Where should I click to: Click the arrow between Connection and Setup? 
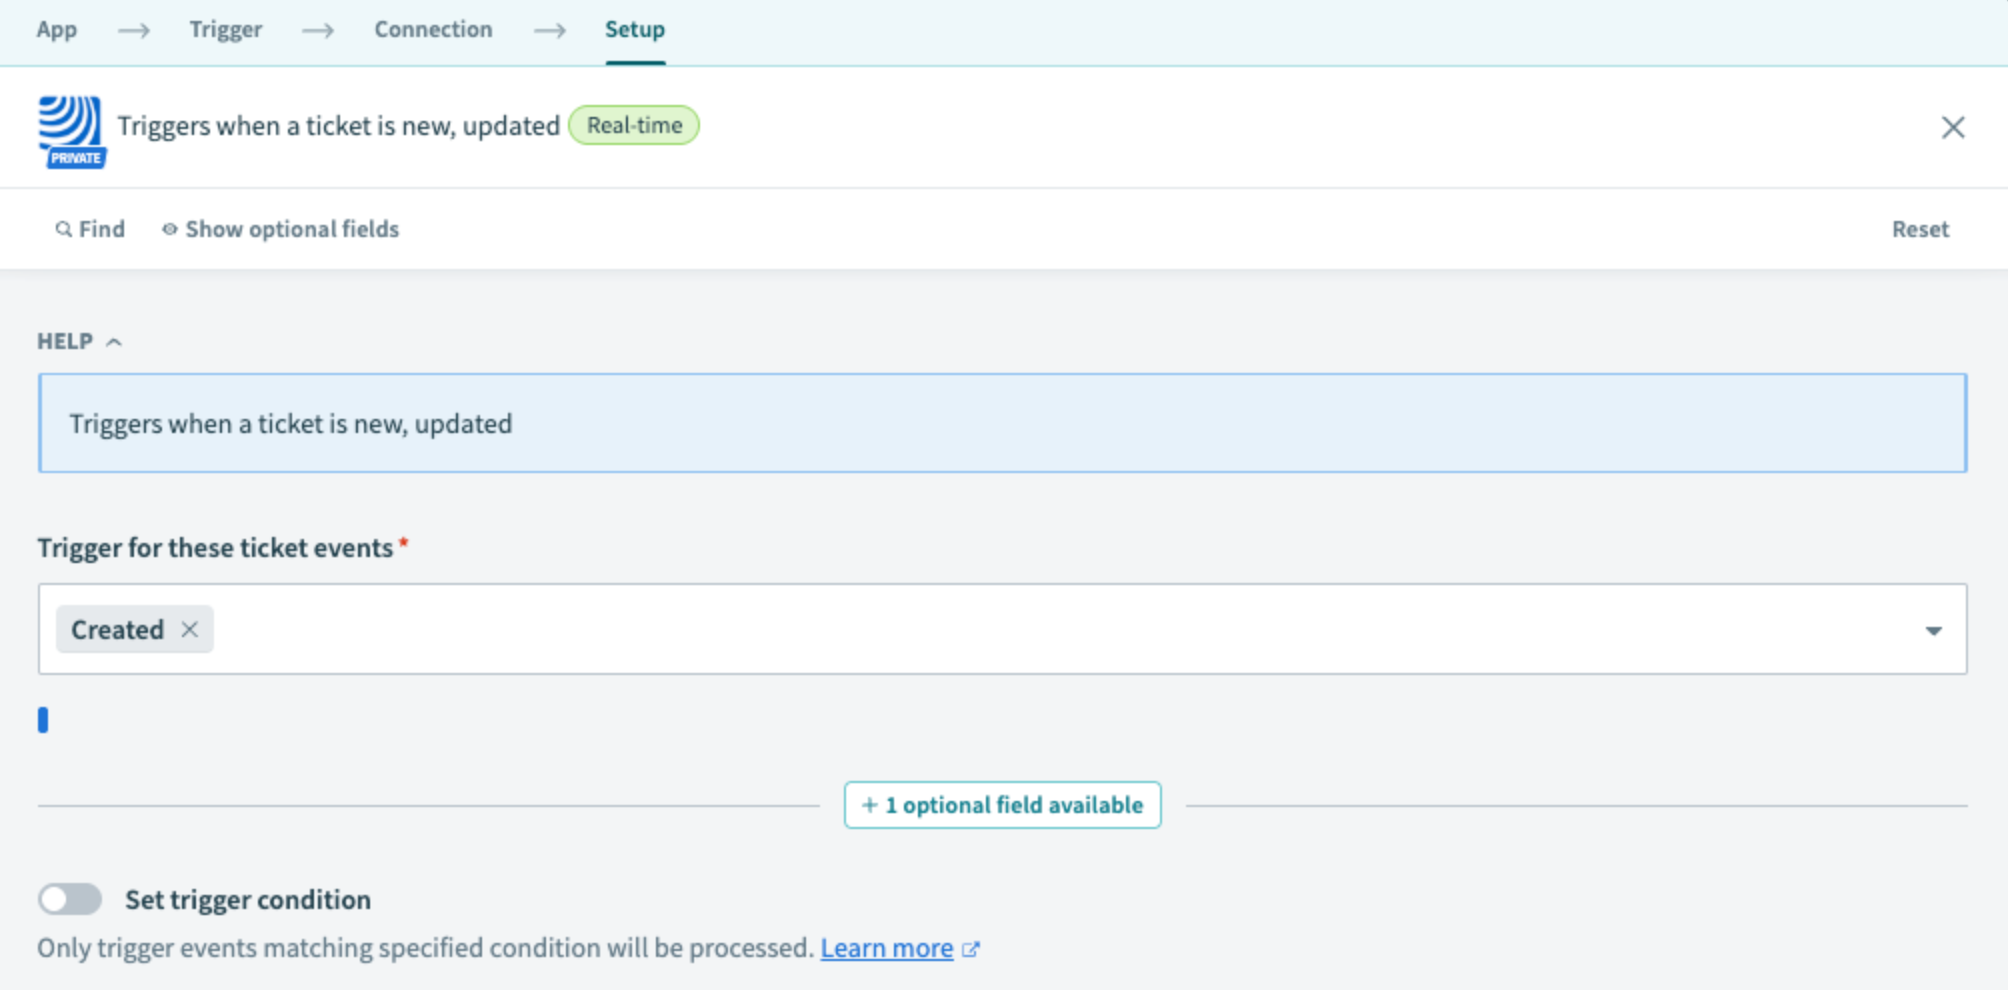549,31
